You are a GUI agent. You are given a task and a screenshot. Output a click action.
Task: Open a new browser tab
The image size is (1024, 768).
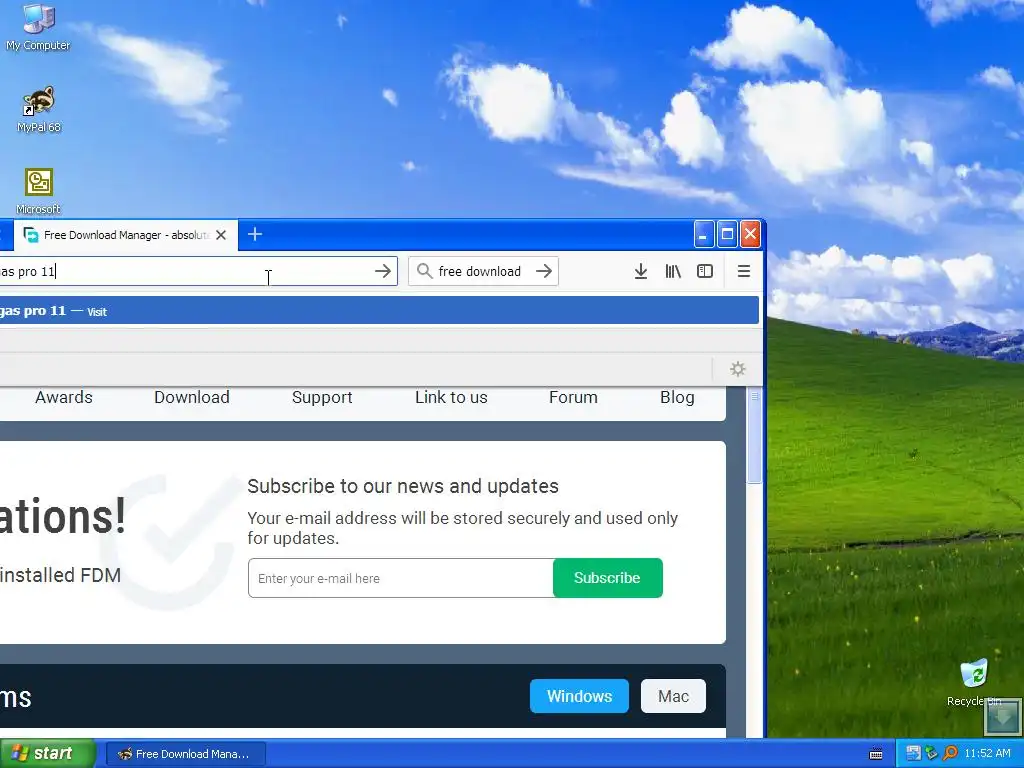point(255,234)
